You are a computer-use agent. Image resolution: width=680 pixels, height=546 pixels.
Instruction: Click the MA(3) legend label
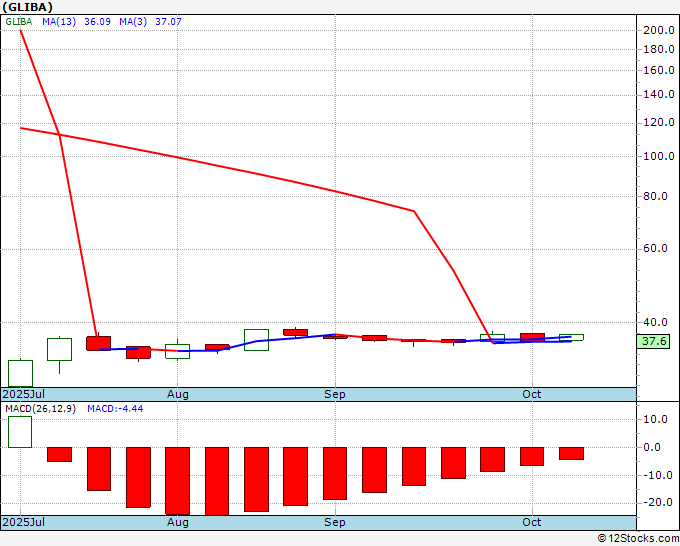[x=133, y=22]
